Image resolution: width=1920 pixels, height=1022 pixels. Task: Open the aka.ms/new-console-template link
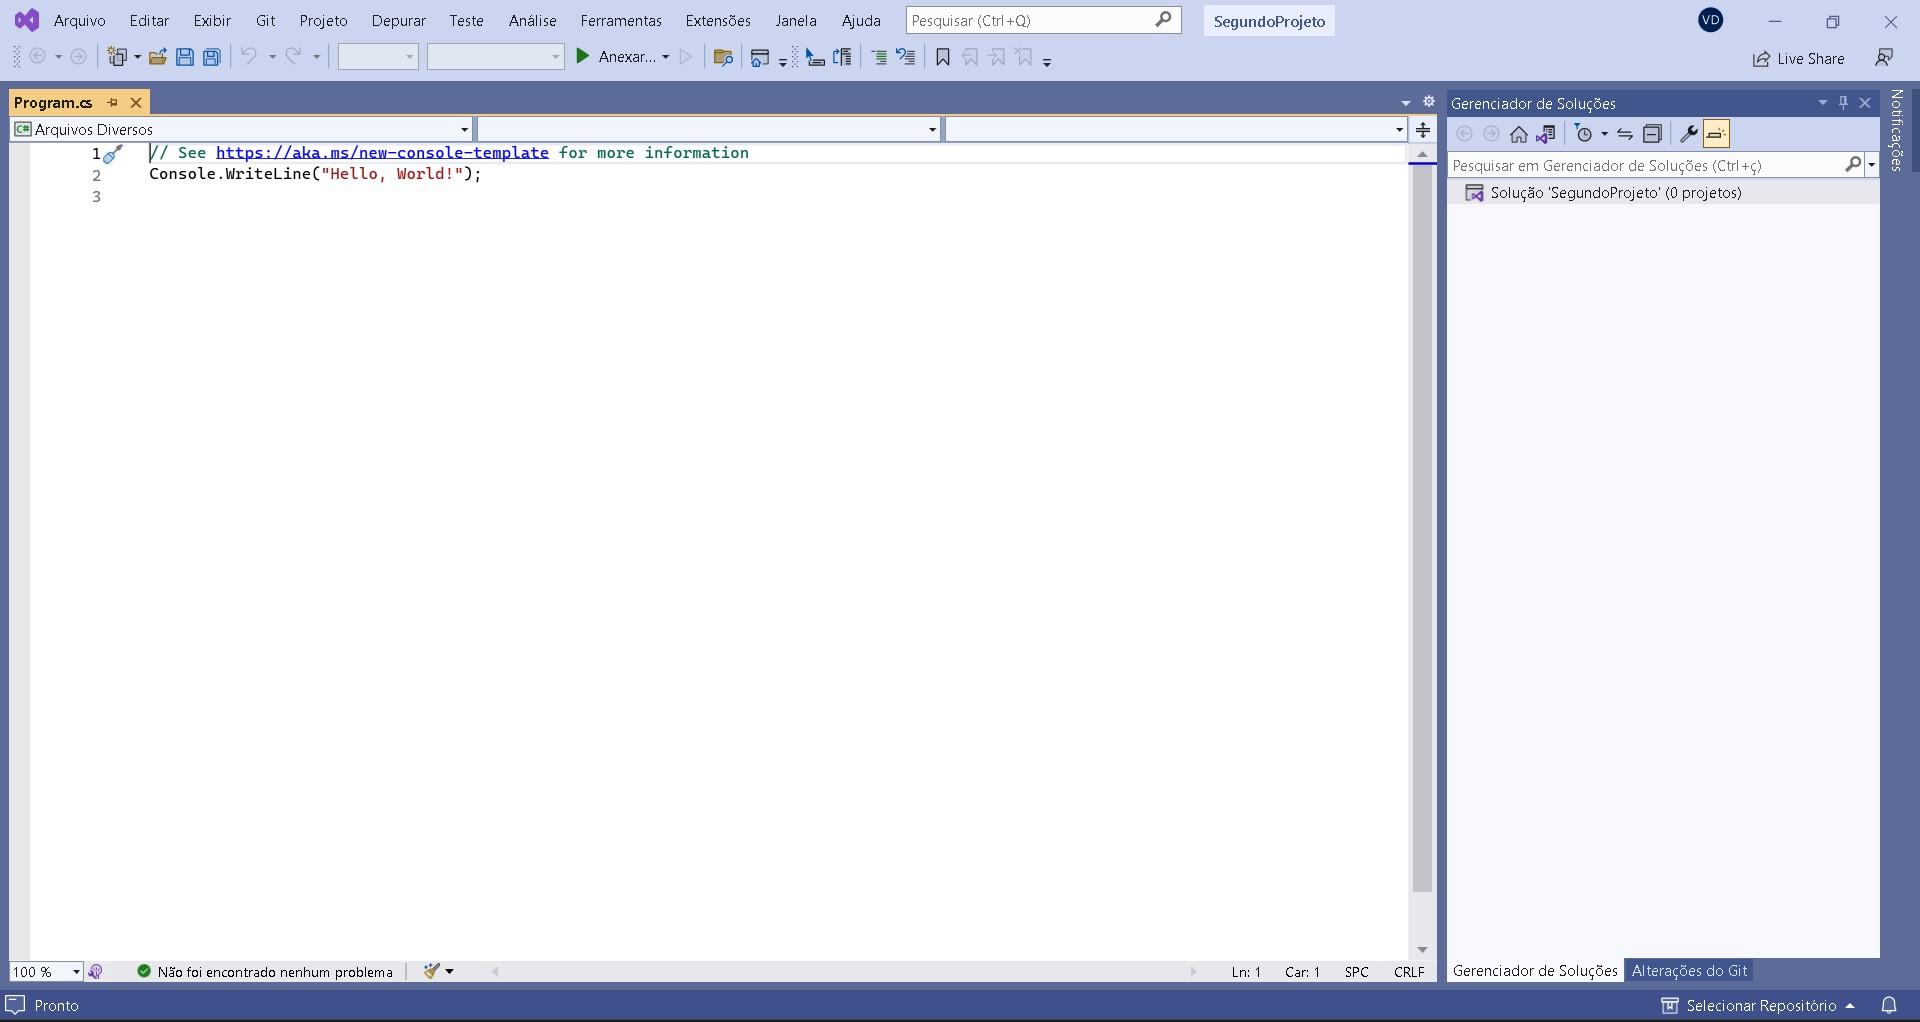382,152
